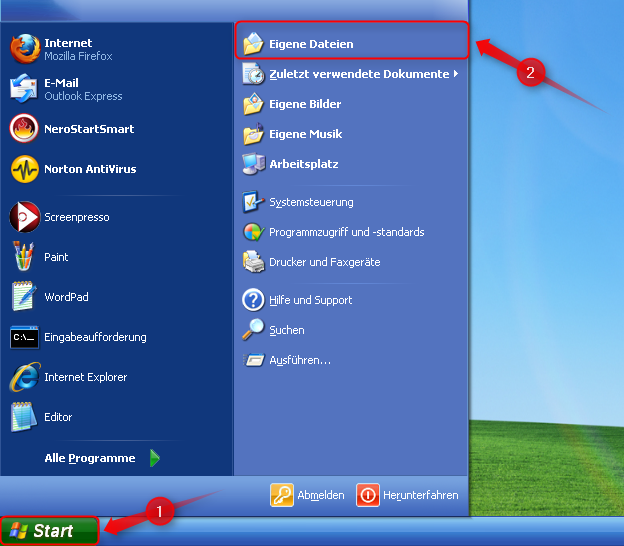The height and width of the screenshot is (546, 624).
Task: Launch the Norton AntiVirus icon
Action: [25, 169]
